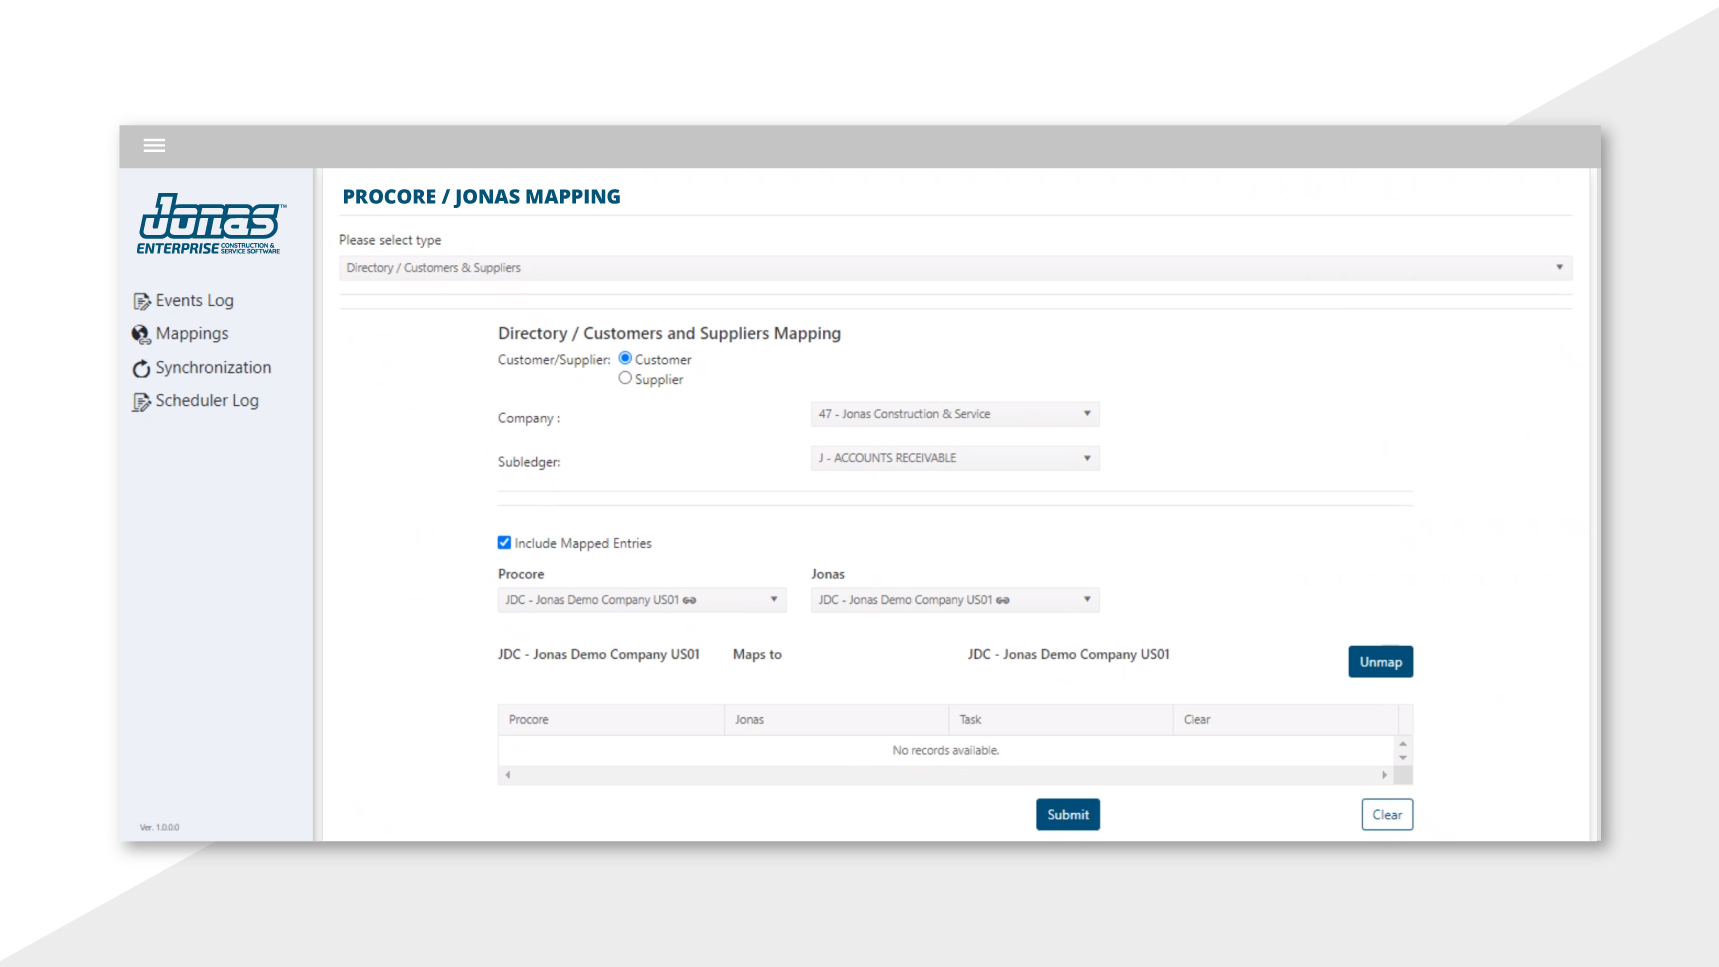Open the Subledger Accounts Receivable dropdown

tap(954, 458)
